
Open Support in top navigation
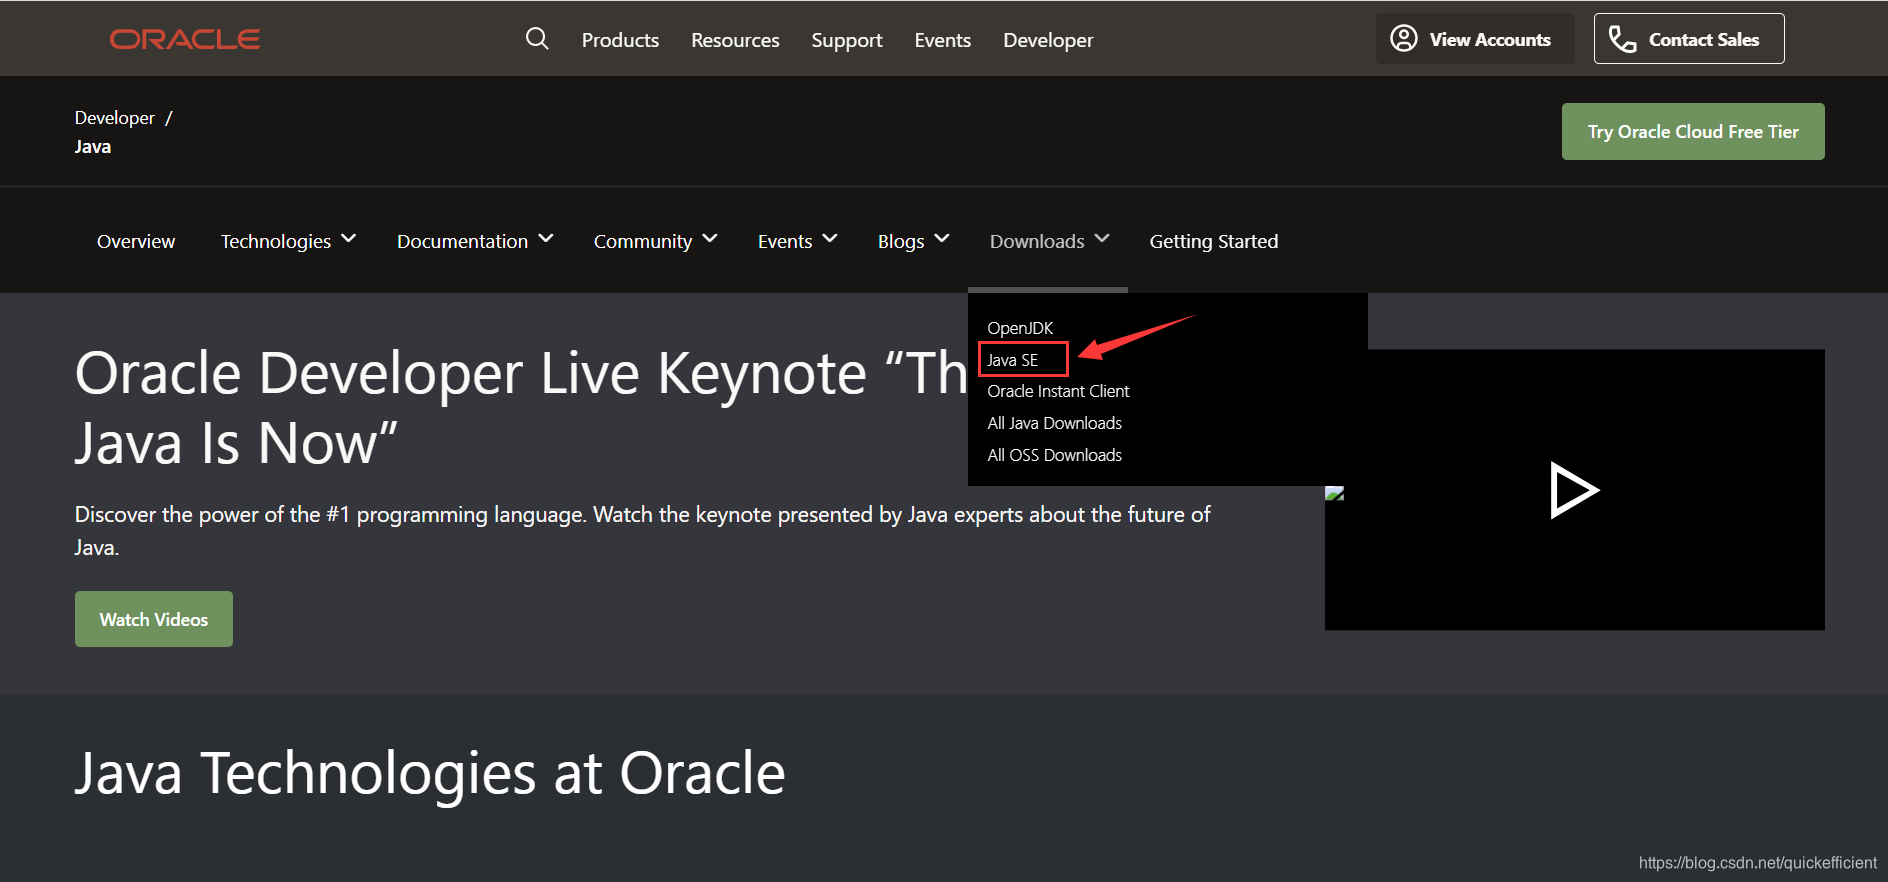[847, 40]
